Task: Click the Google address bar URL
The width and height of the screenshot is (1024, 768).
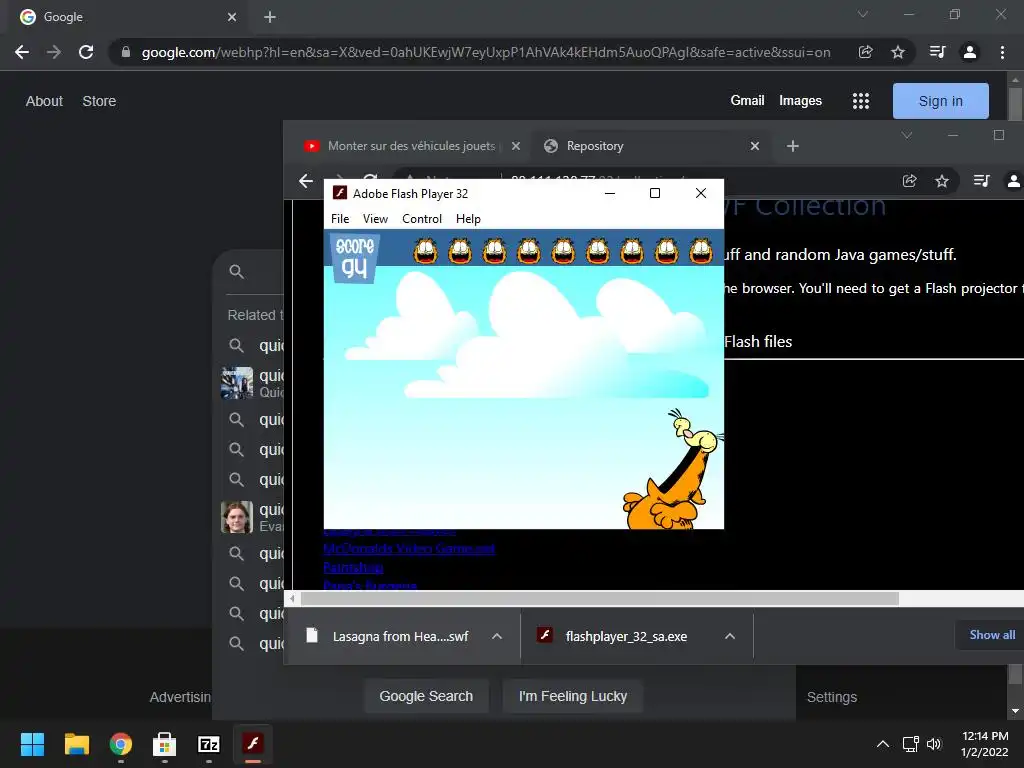Action: [x=486, y=52]
